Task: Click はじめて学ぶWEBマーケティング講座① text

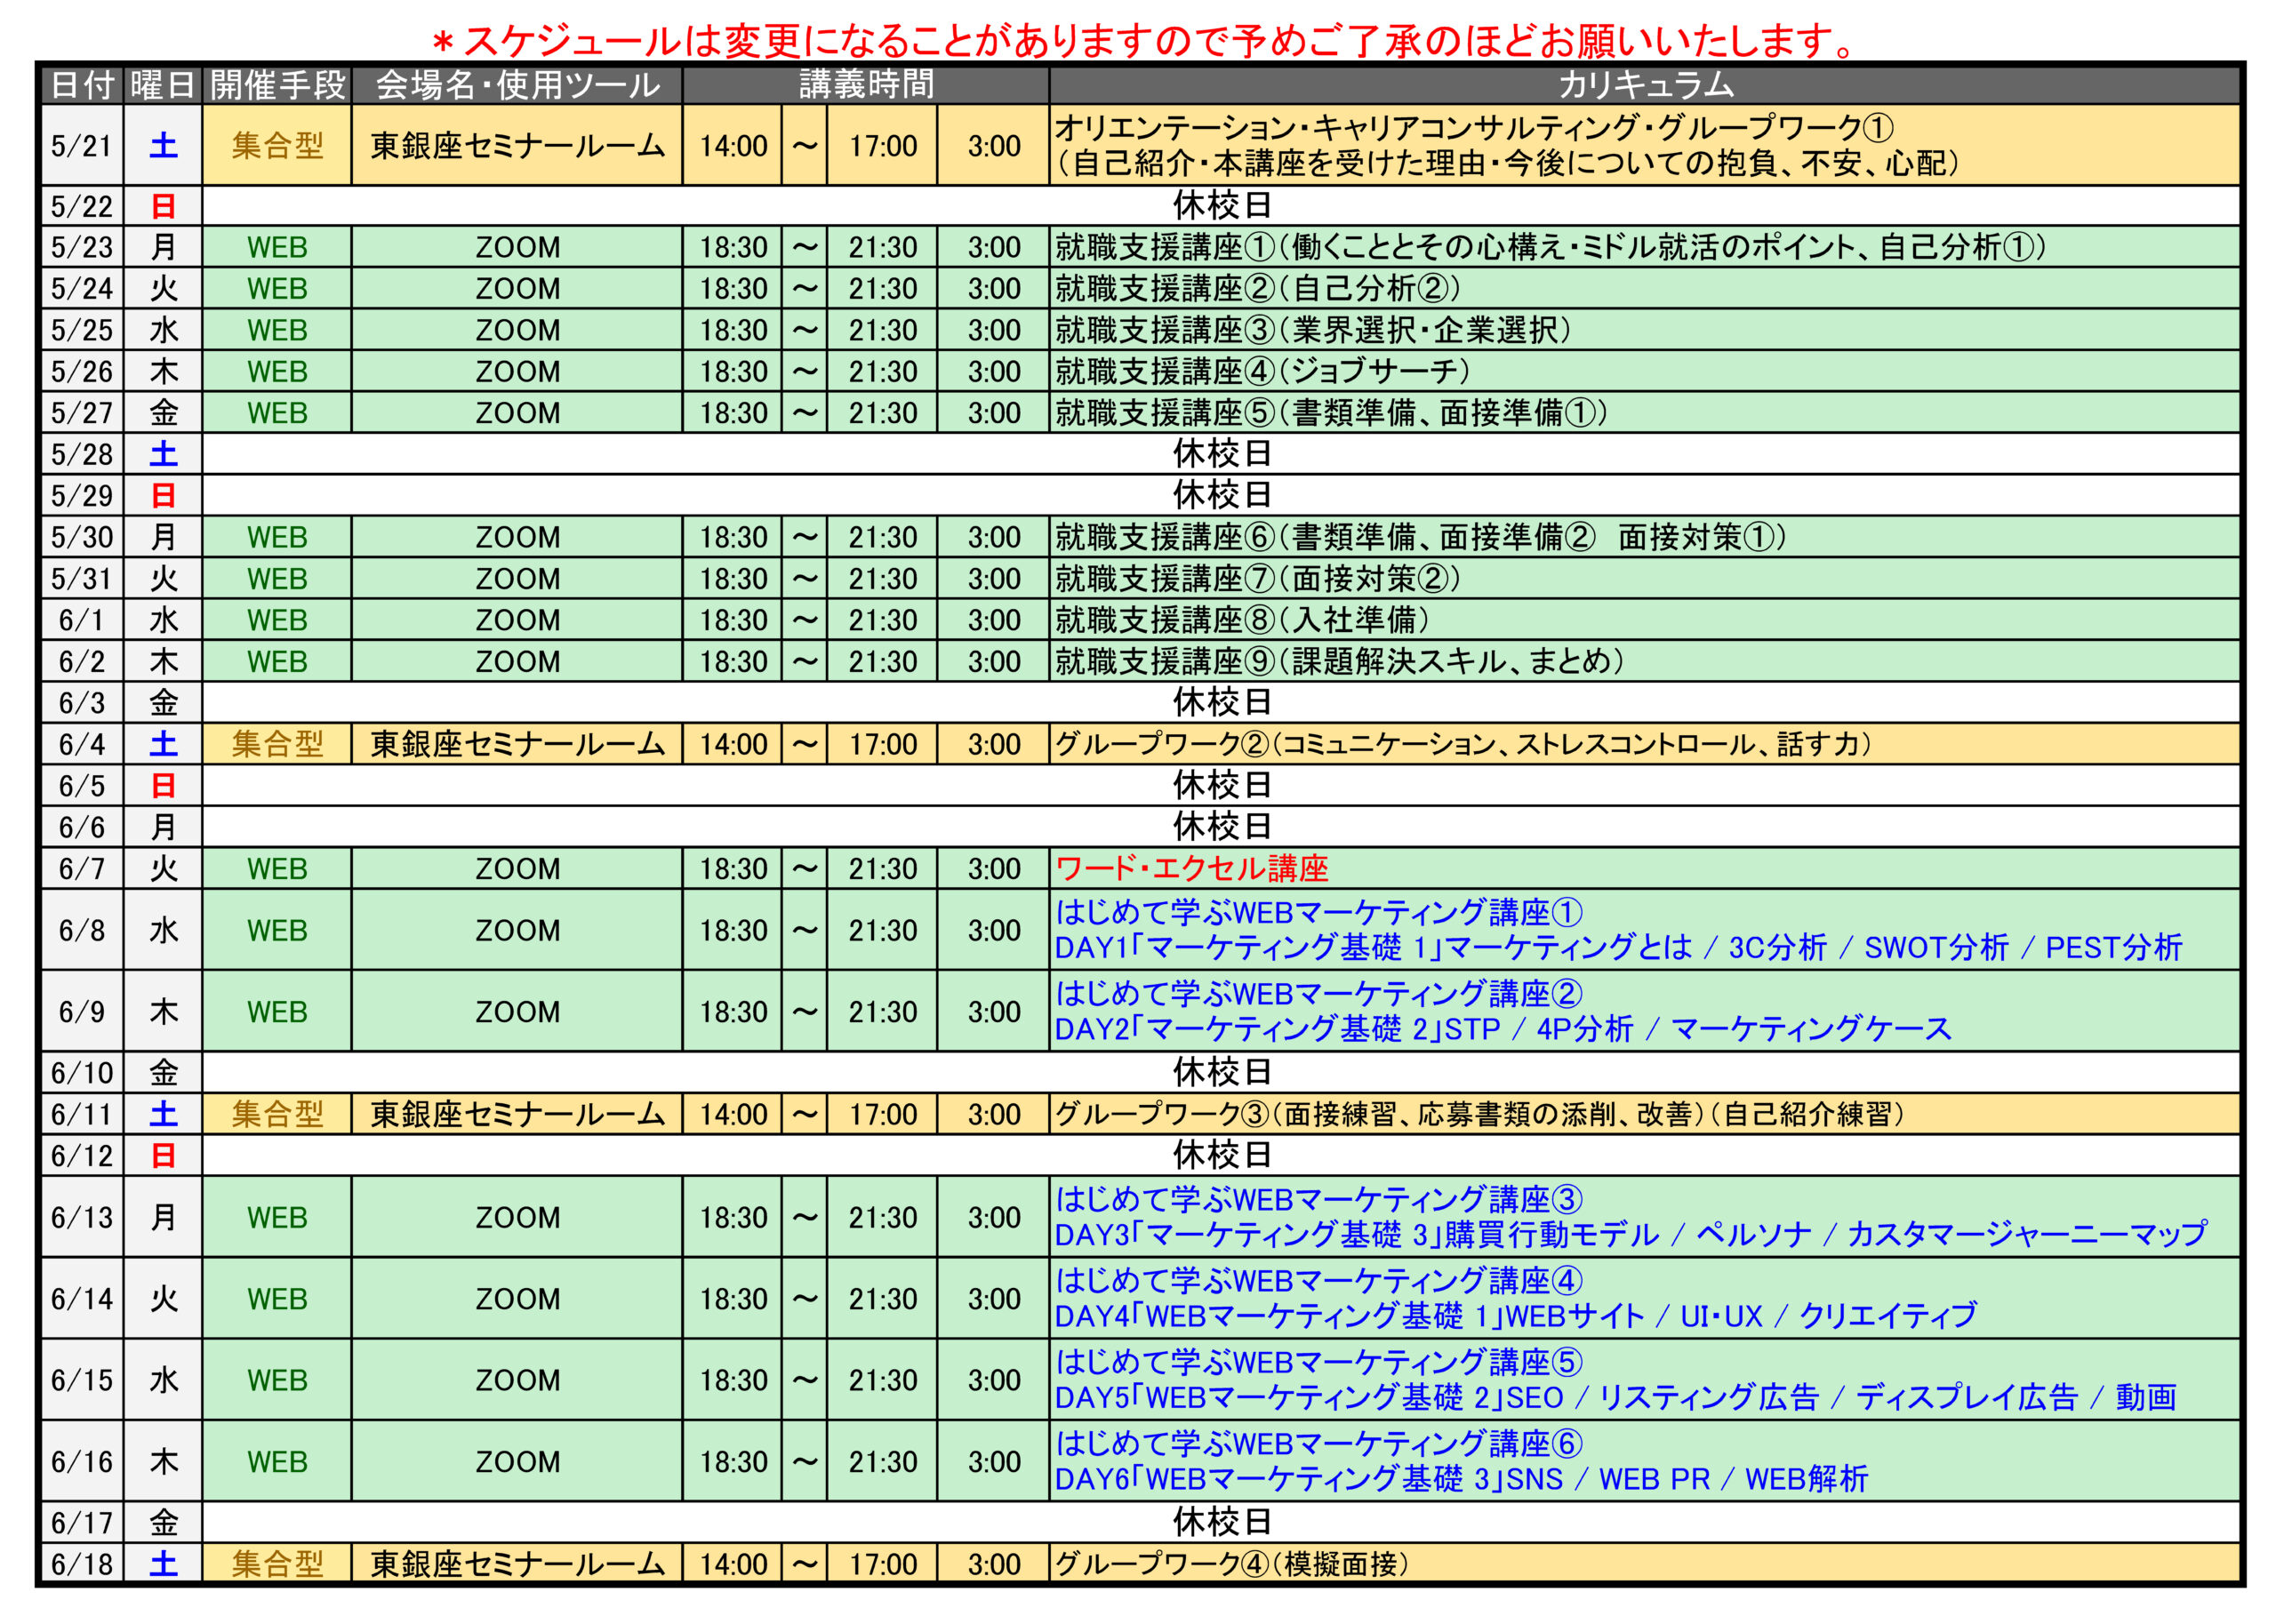Action: [x=1319, y=912]
